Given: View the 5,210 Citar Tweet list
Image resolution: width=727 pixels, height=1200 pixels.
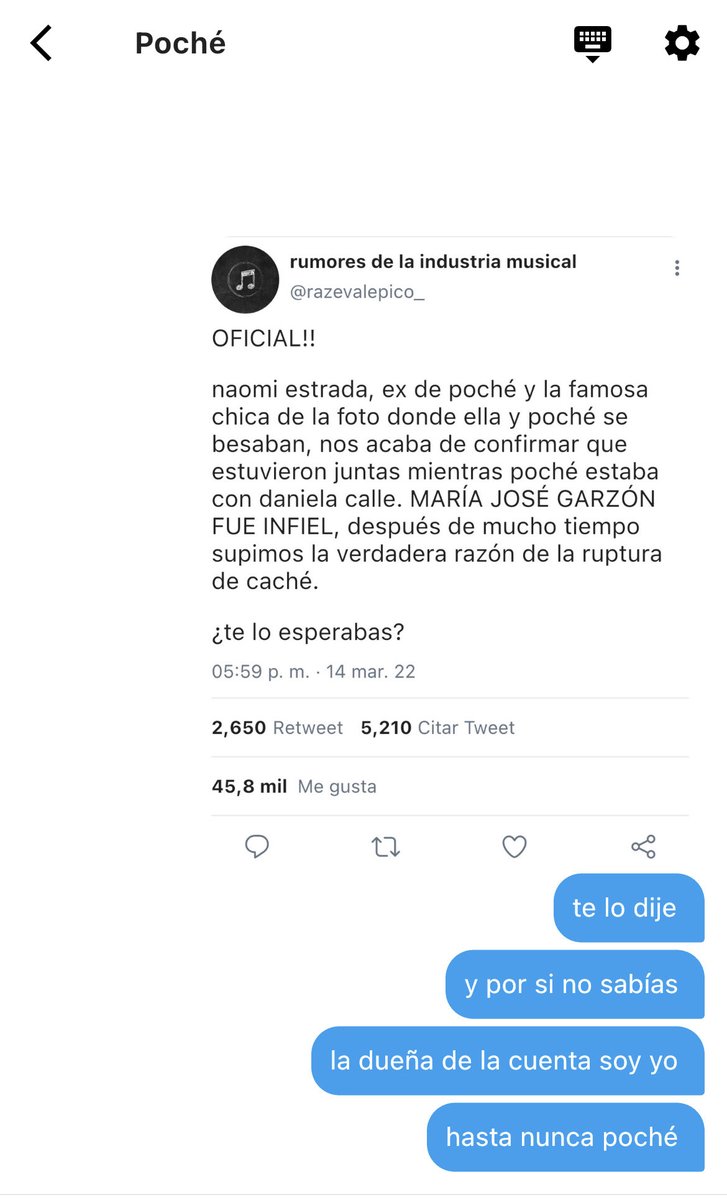Looking at the screenshot, I should [438, 728].
